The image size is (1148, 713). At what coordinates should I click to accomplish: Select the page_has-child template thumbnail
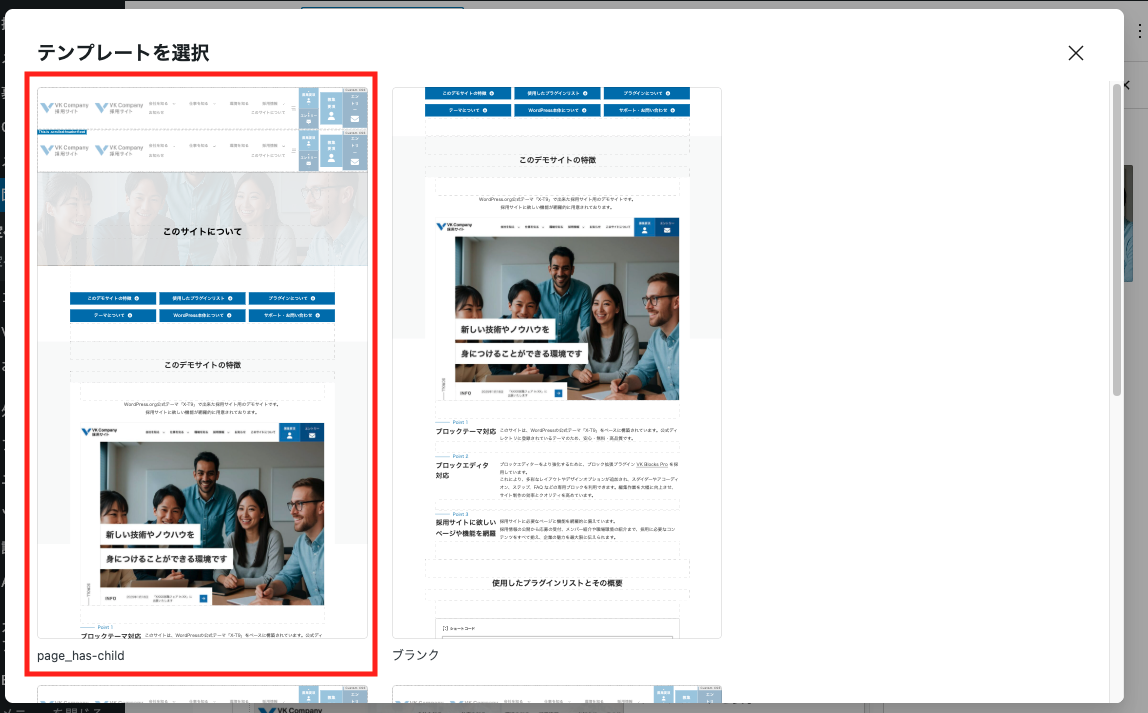pyautogui.click(x=202, y=362)
